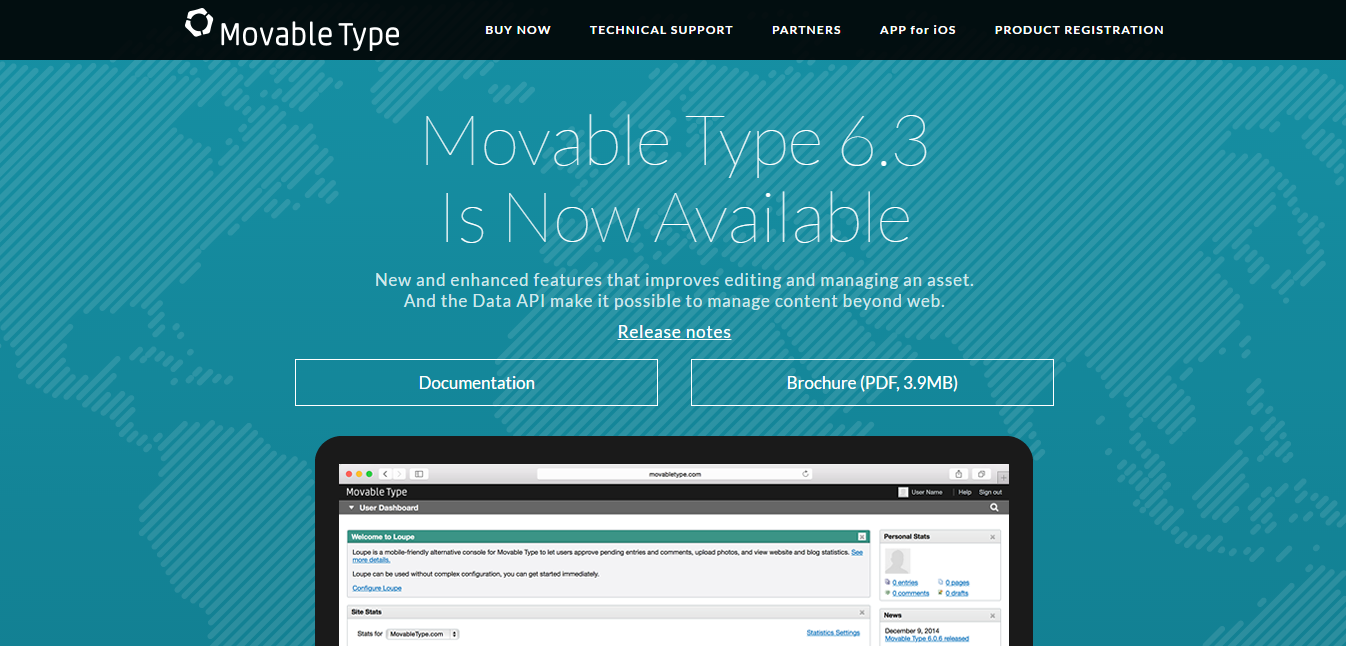The image size is (1346, 646).
Task: Click the red close dot of the mockup browser
Action: click(349, 474)
